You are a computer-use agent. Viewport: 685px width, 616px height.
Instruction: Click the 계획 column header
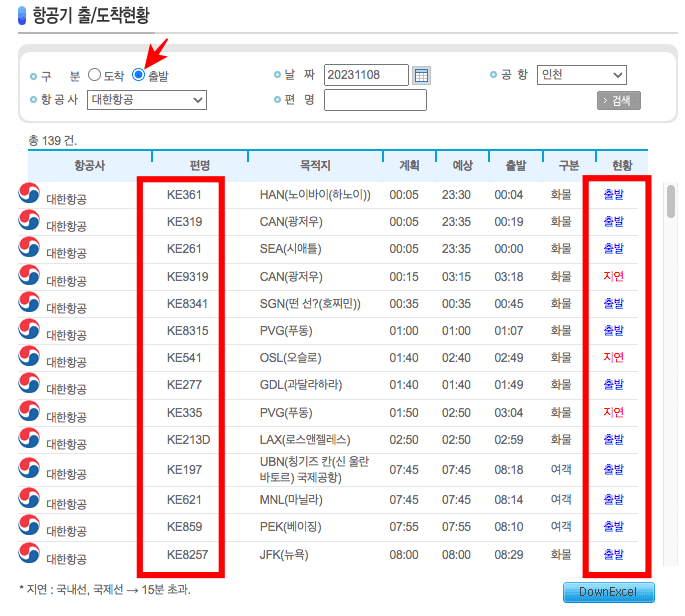click(x=409, y=166)
